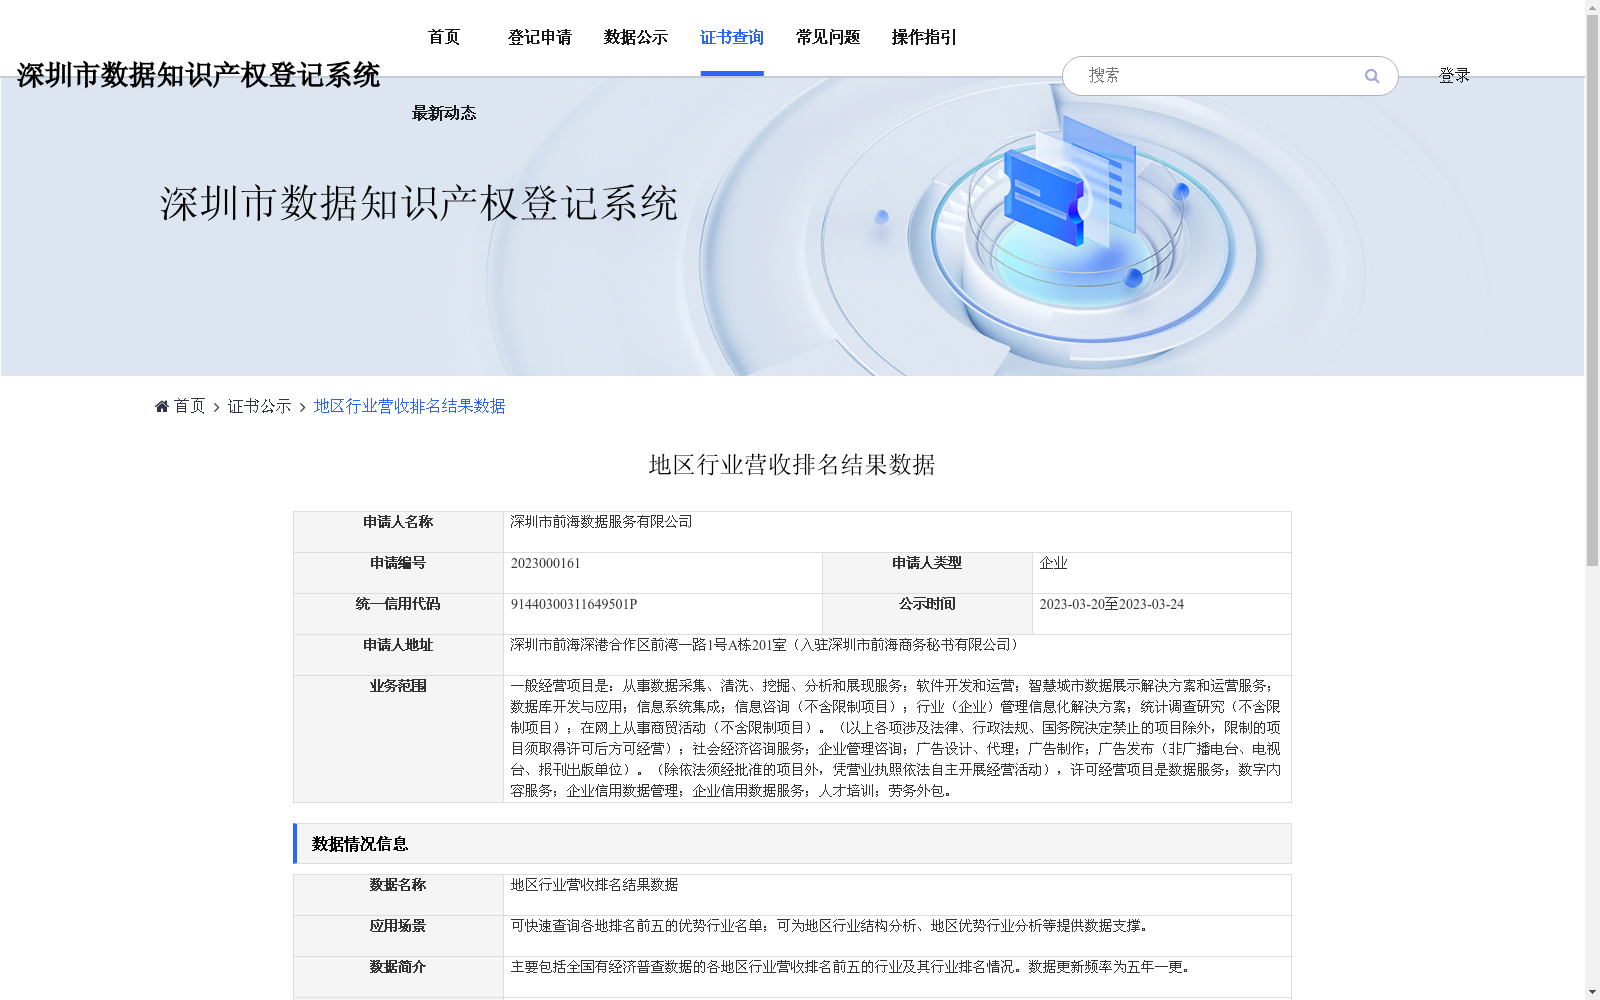The width and height of the screenshot is (1600, 1000).
Task: Click breadcrumb 地区行业营收排名结果数据
Action: [409, 406]
